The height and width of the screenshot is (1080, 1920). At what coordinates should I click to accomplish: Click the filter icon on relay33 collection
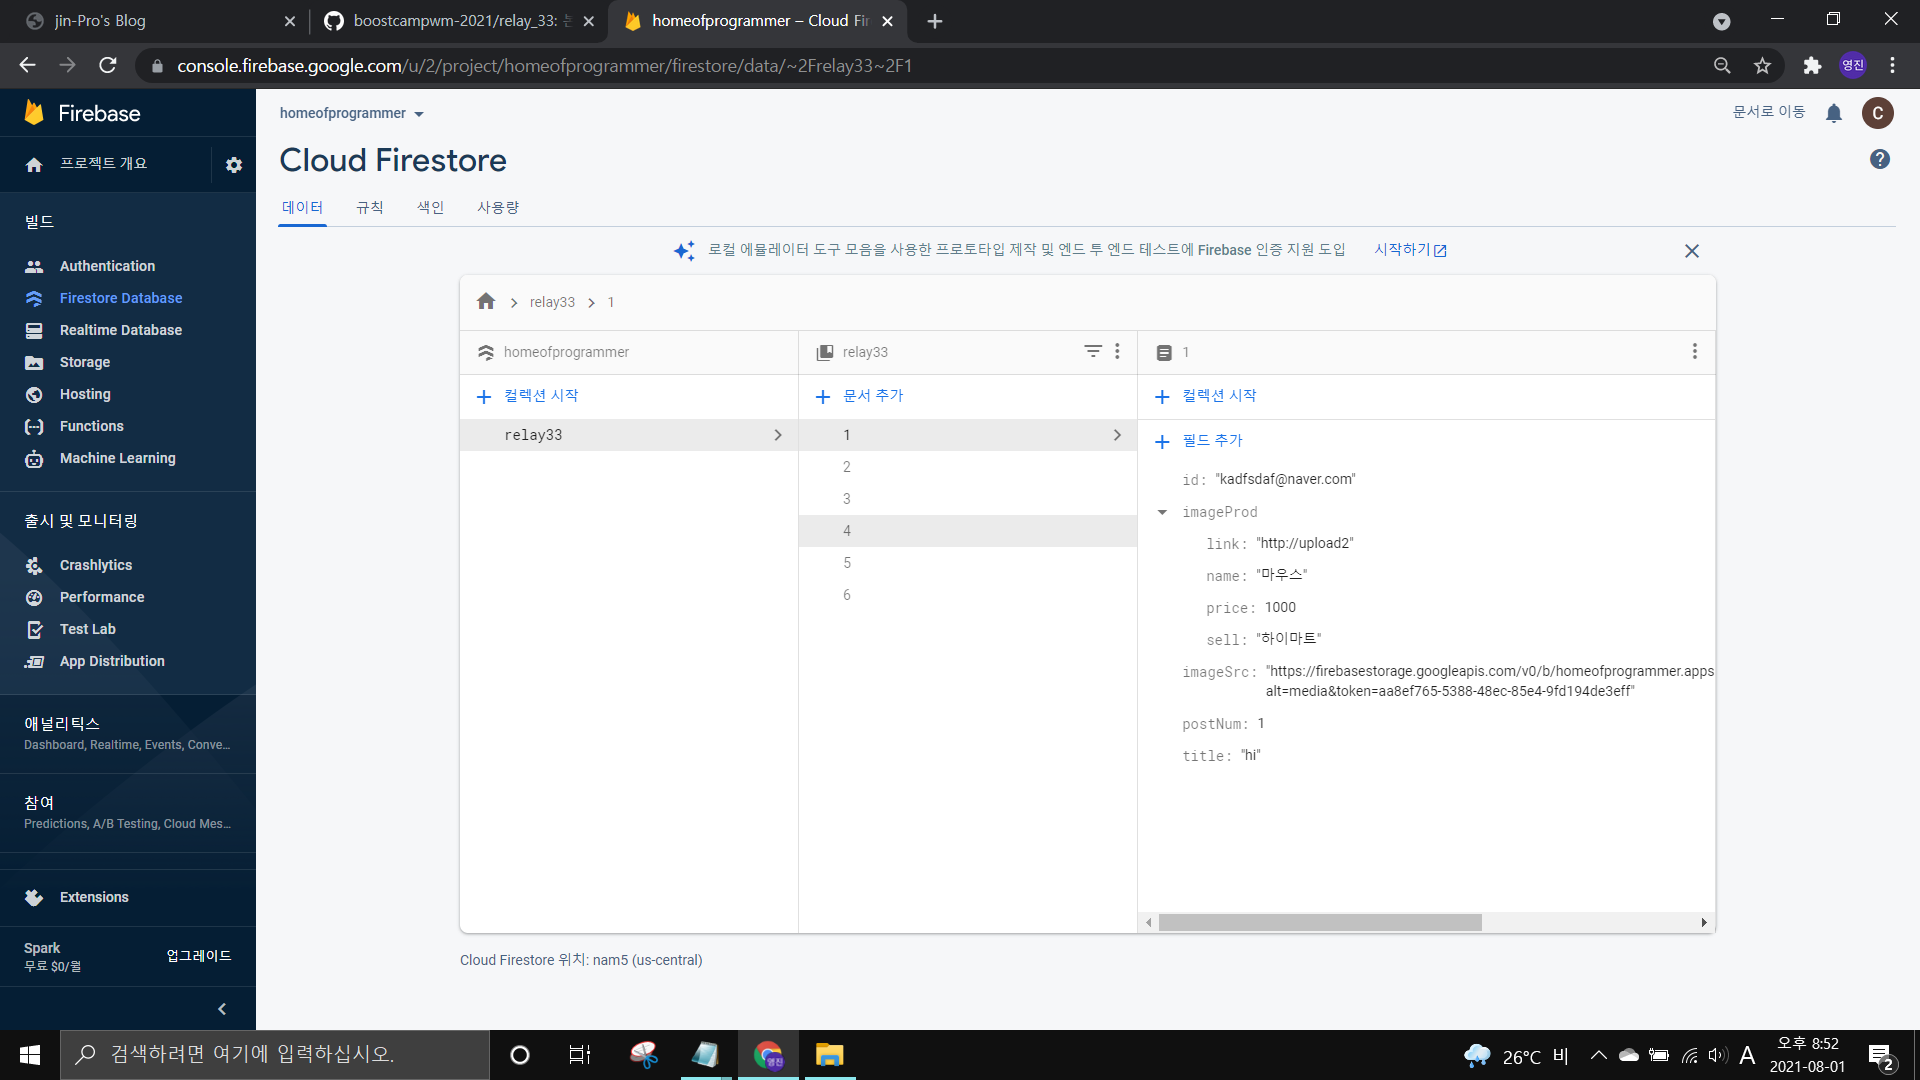(x=1092, y=351)
